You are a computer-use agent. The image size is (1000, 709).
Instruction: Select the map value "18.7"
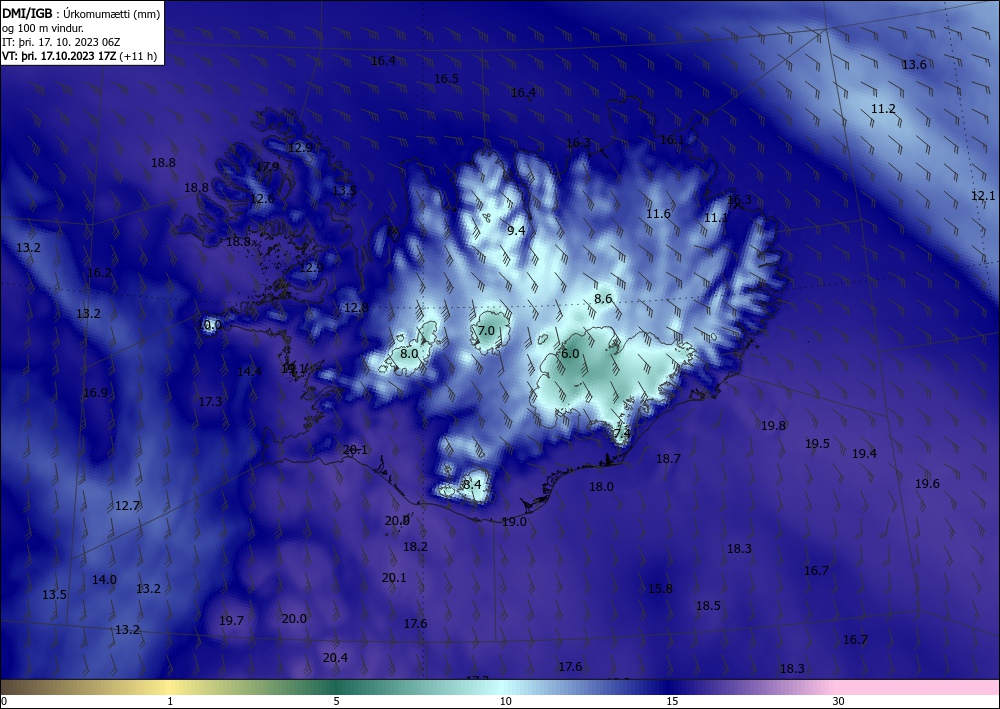(x=668, y=458)
